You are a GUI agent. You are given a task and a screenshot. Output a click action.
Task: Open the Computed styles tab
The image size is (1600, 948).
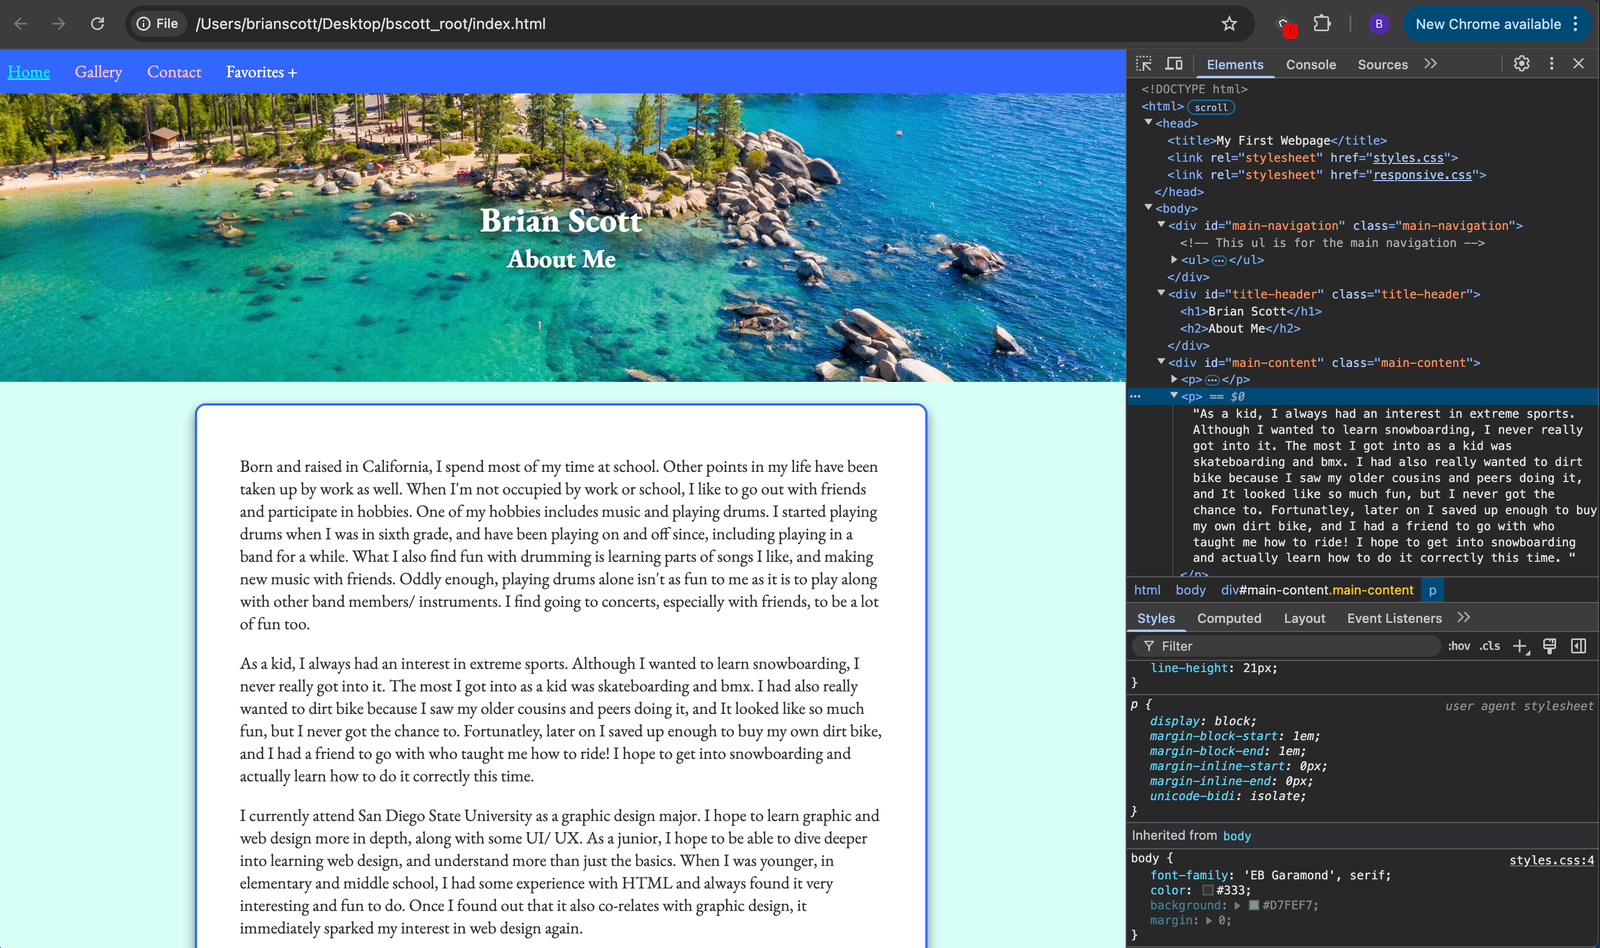pyautogui.click(x=1229, y=619)
